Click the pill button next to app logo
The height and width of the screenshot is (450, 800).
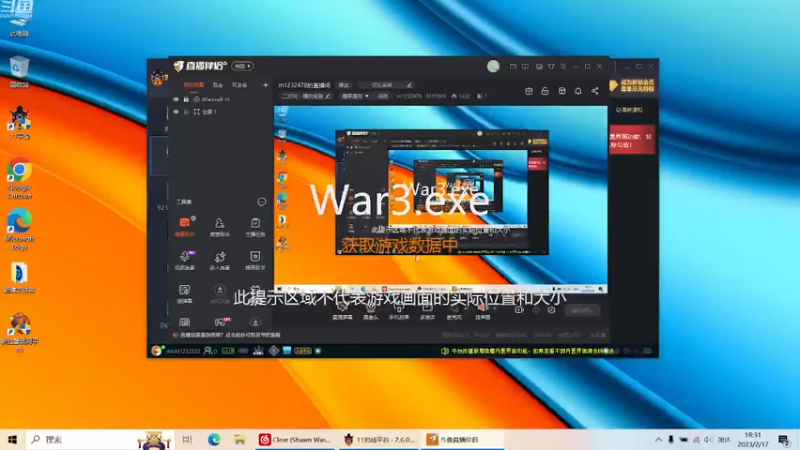tap(242, 66)
